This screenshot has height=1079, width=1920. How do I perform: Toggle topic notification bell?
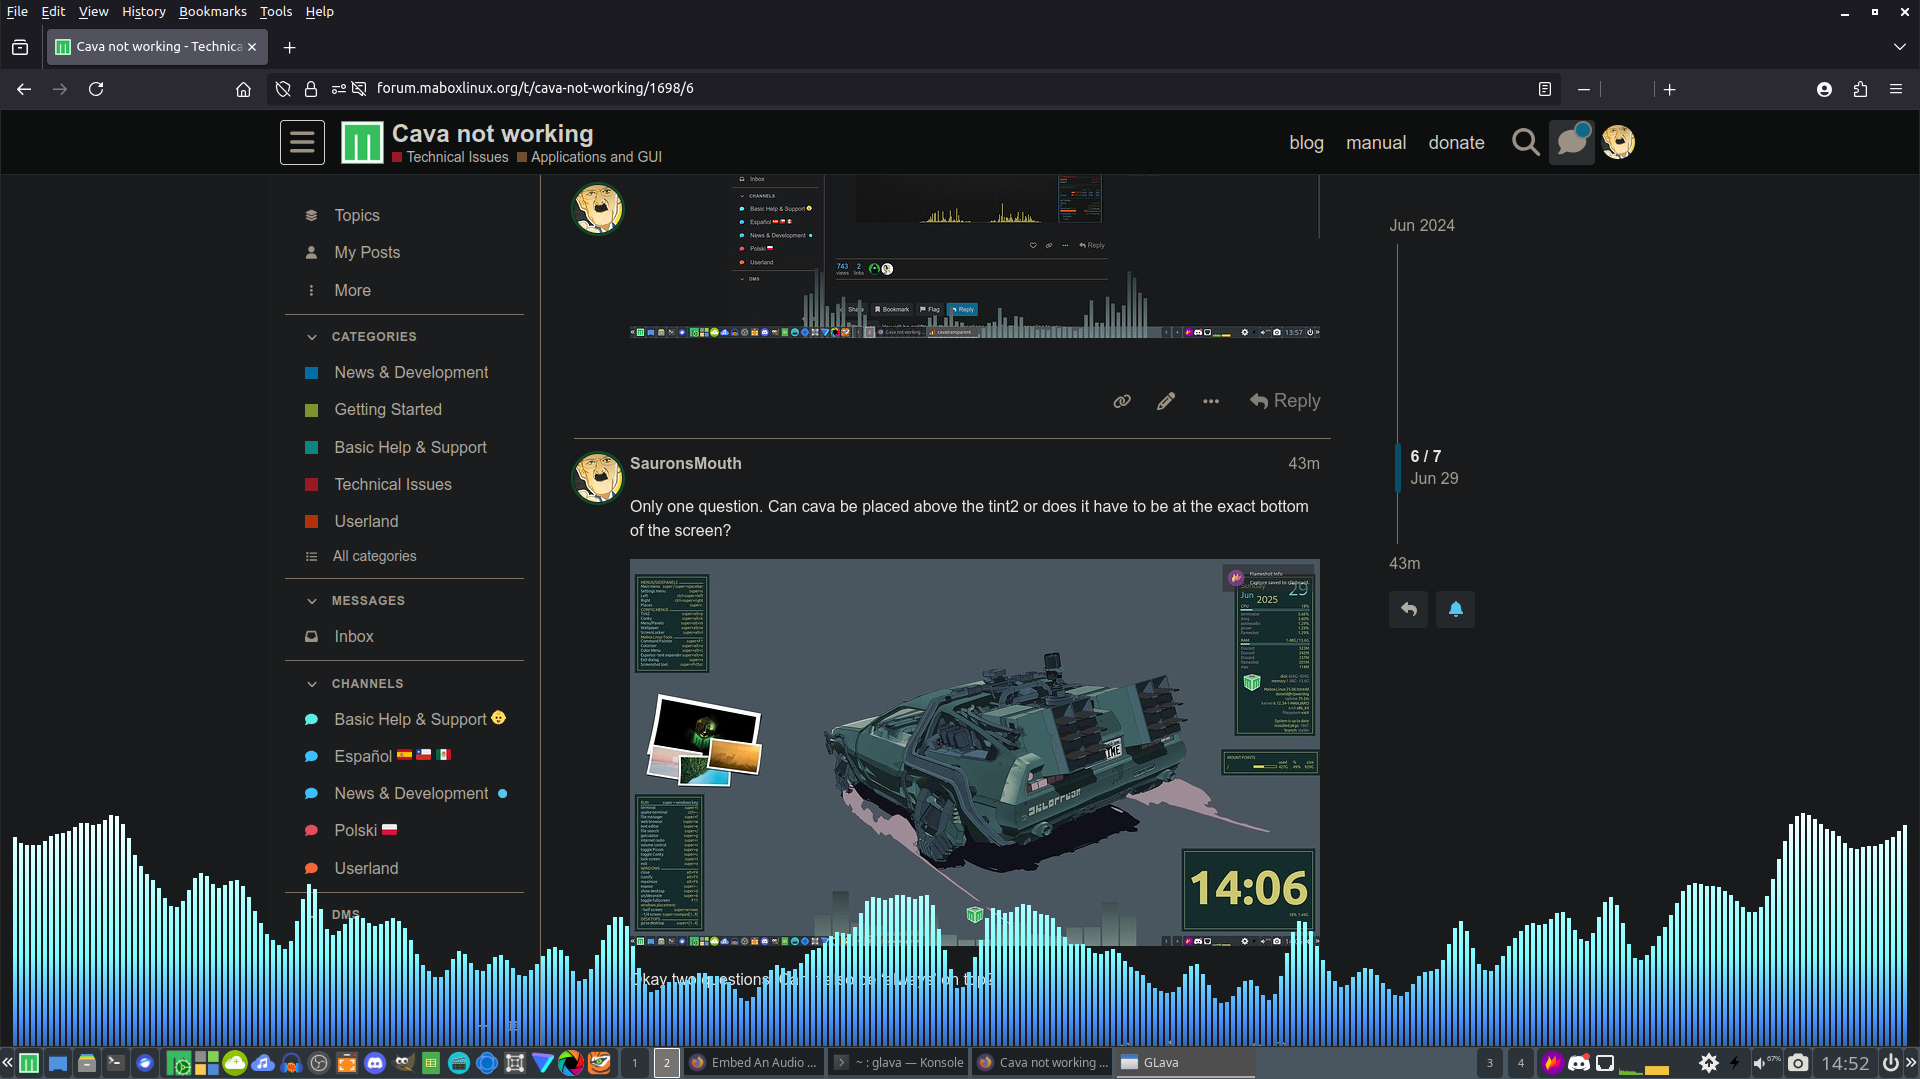coord(1455,609)
